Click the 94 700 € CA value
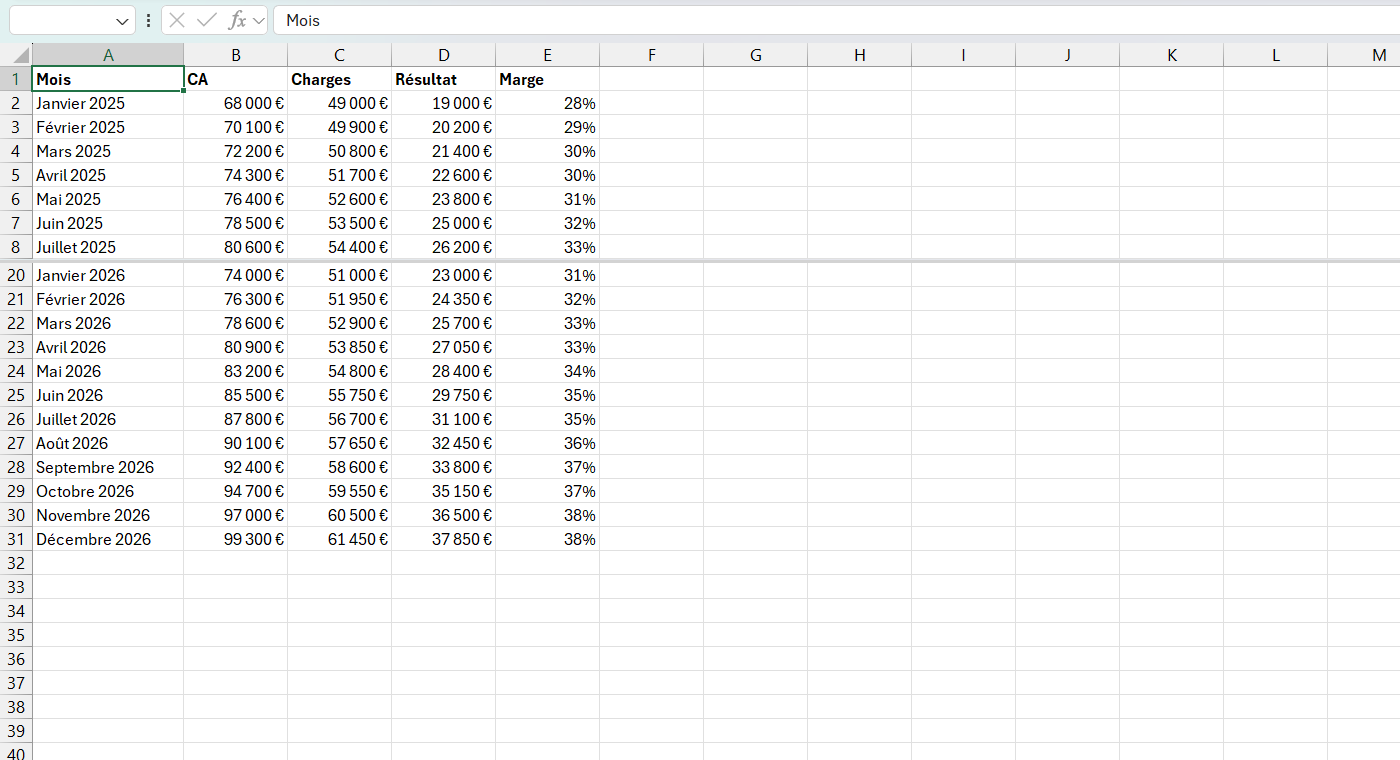 coord(236,491)
